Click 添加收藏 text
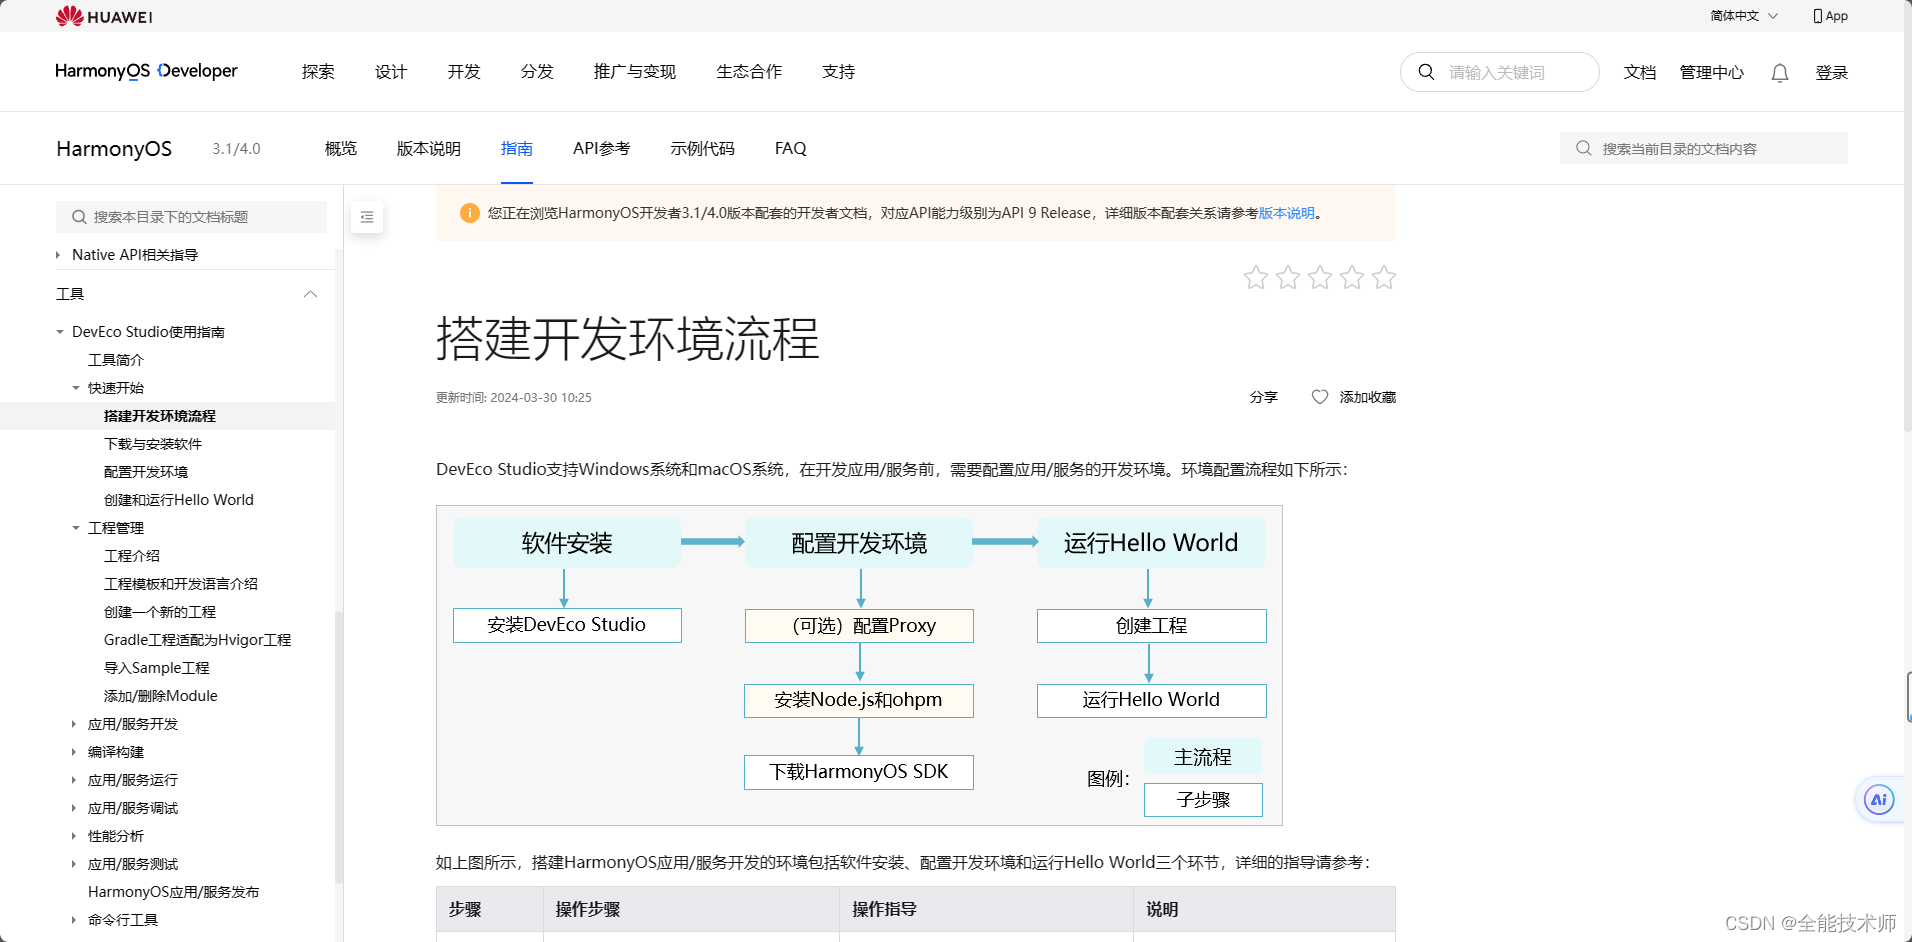The image size is (1912, 942). click(1368, 397)
